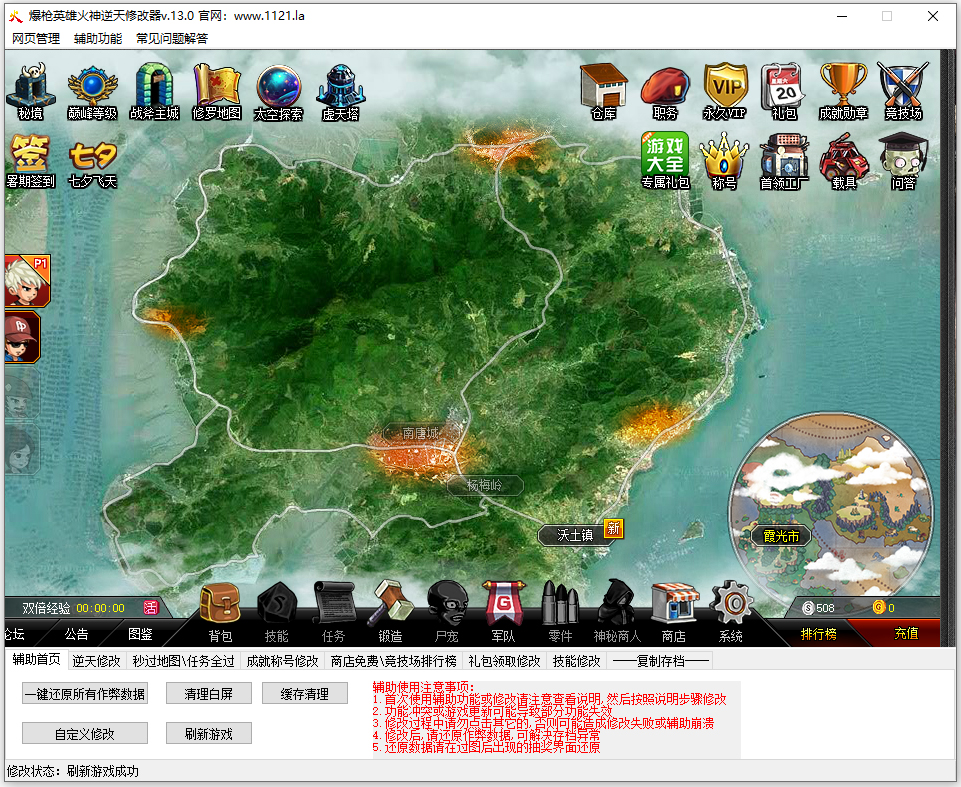The height and width of the screenshot is (787, 961).
Task: Switch to the 技能修改 tab
Action: click(x=576, y=661)
